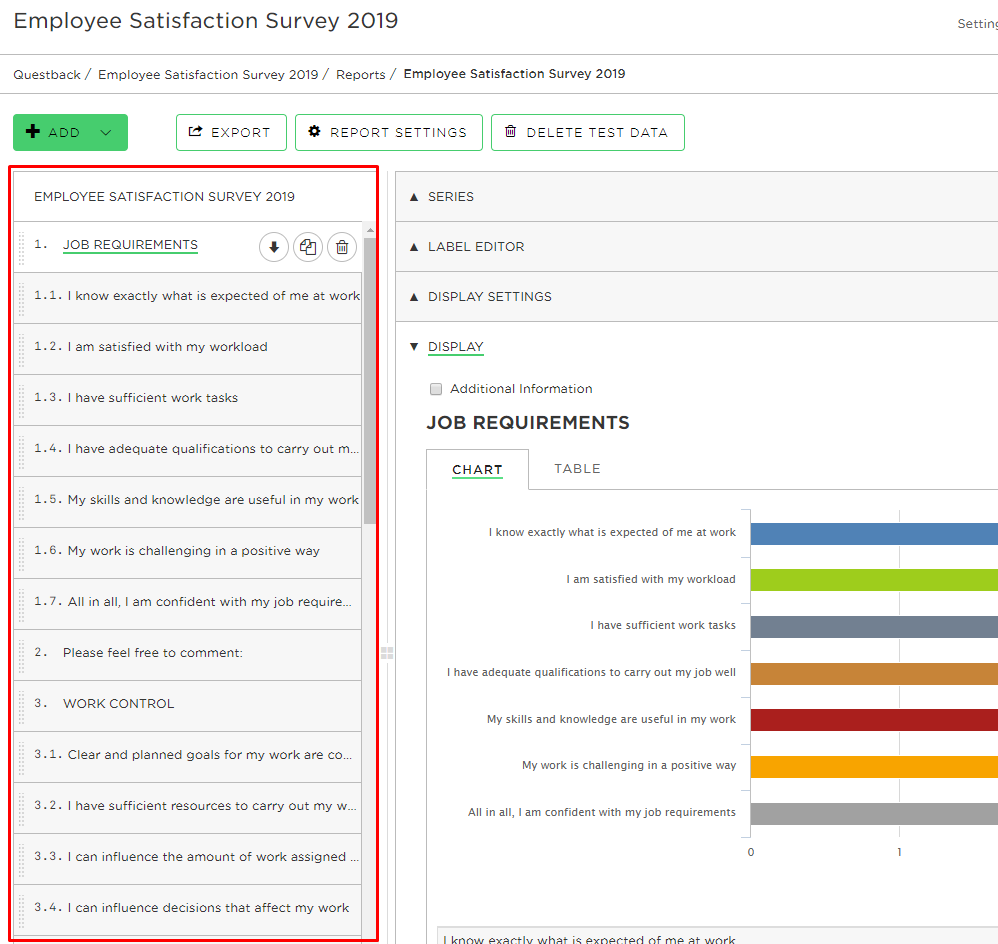Click the gray bar for confident with job requirements
Image resolution: width=998 pixels, height=944 pixels.
click(874, 814)
